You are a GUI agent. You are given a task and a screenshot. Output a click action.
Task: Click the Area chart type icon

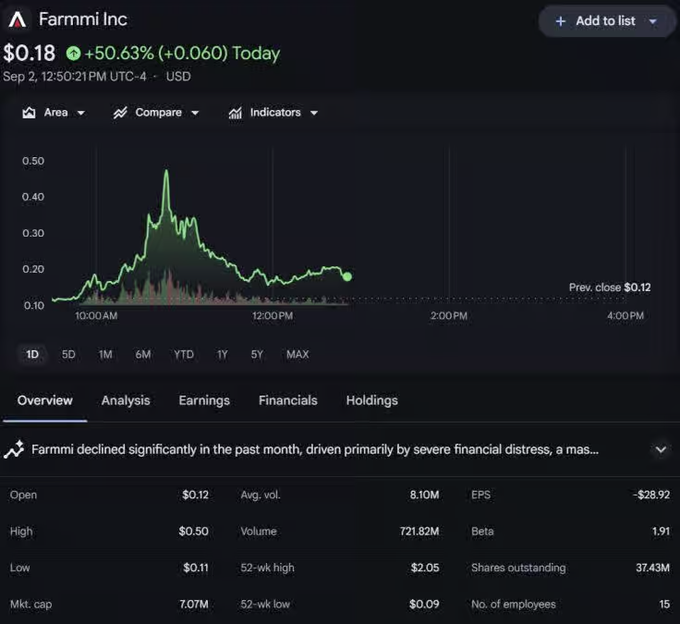(x=29, y=113)
